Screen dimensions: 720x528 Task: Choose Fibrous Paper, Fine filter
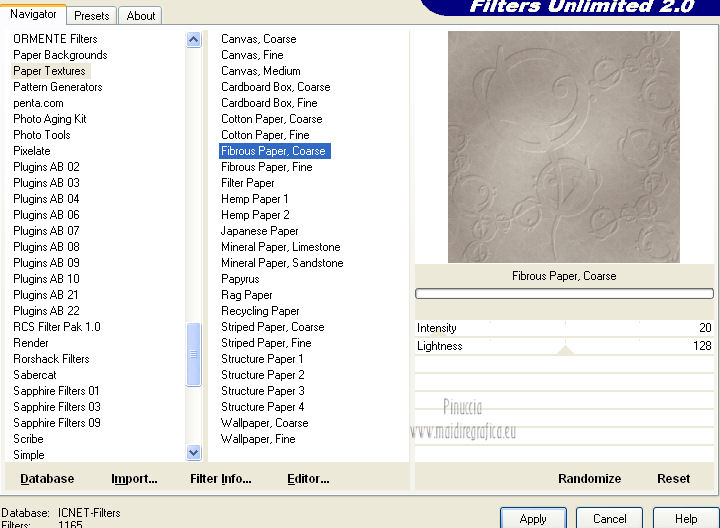(267, 167)
